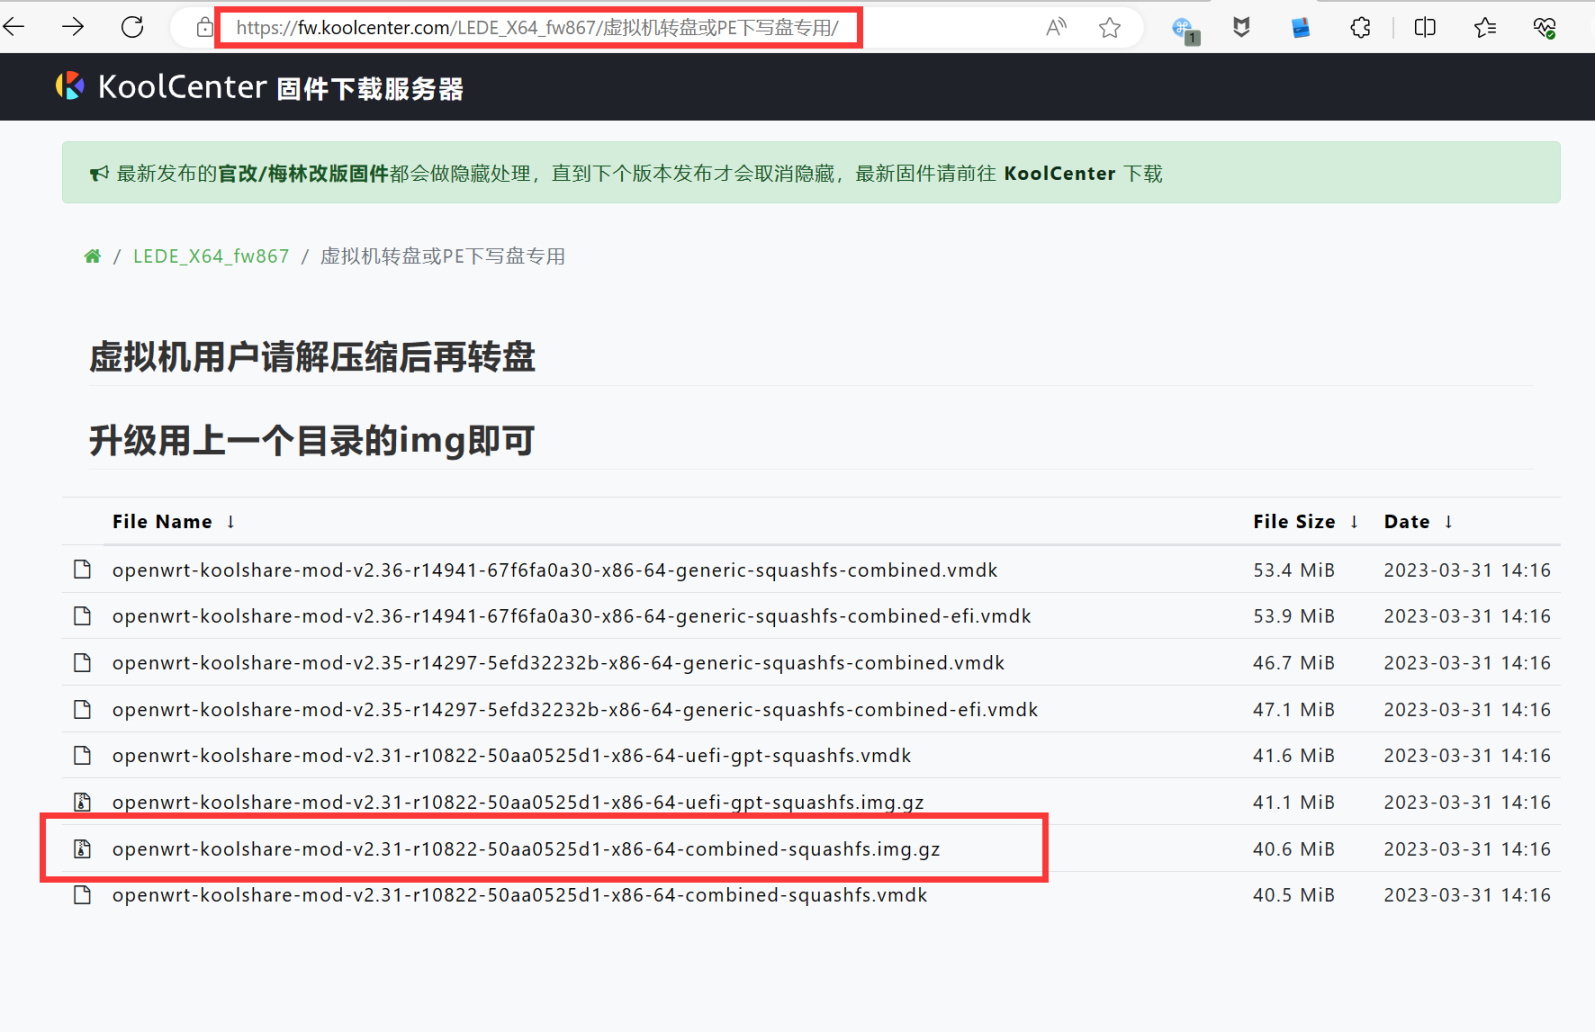Click the 虚拟机转盘或PE下写盘专用 breadcrumb text

pyautogui.click(x=442, y=256)
